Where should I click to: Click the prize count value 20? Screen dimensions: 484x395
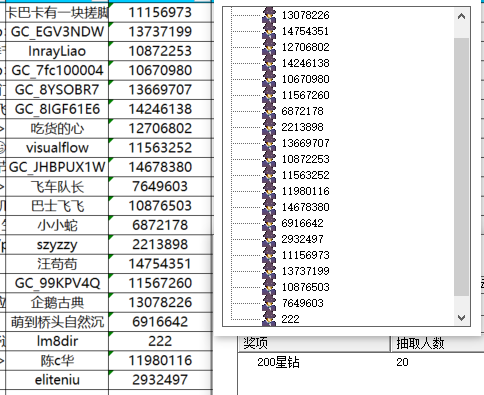[402, 362]
